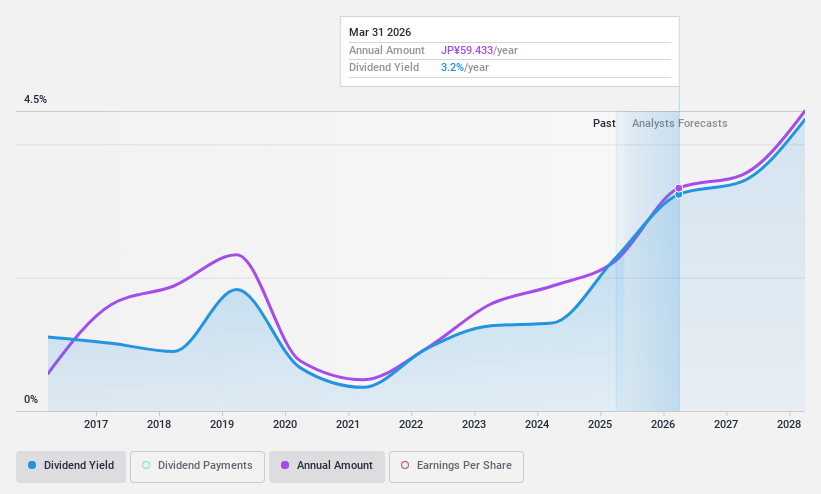821x494 pixels.
Task: Select the 2018 x-axis label
Action: click(159, 424)
